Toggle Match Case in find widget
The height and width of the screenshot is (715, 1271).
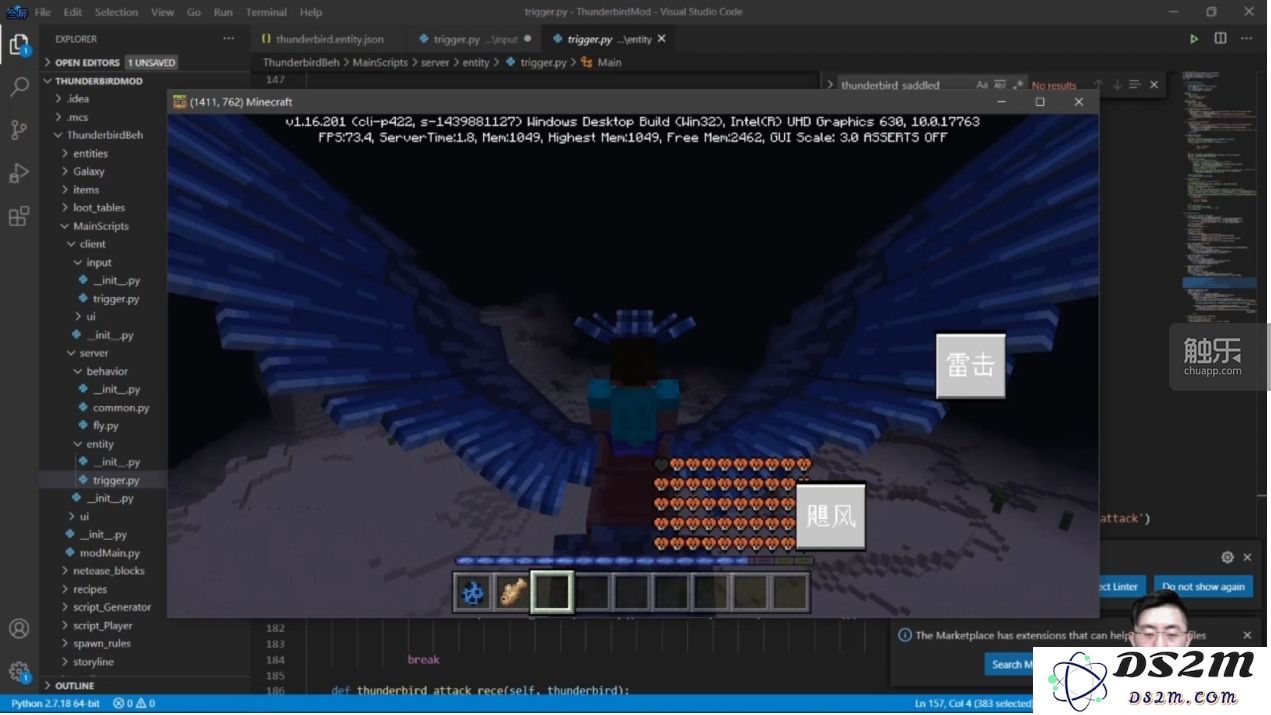click(982, 85)
